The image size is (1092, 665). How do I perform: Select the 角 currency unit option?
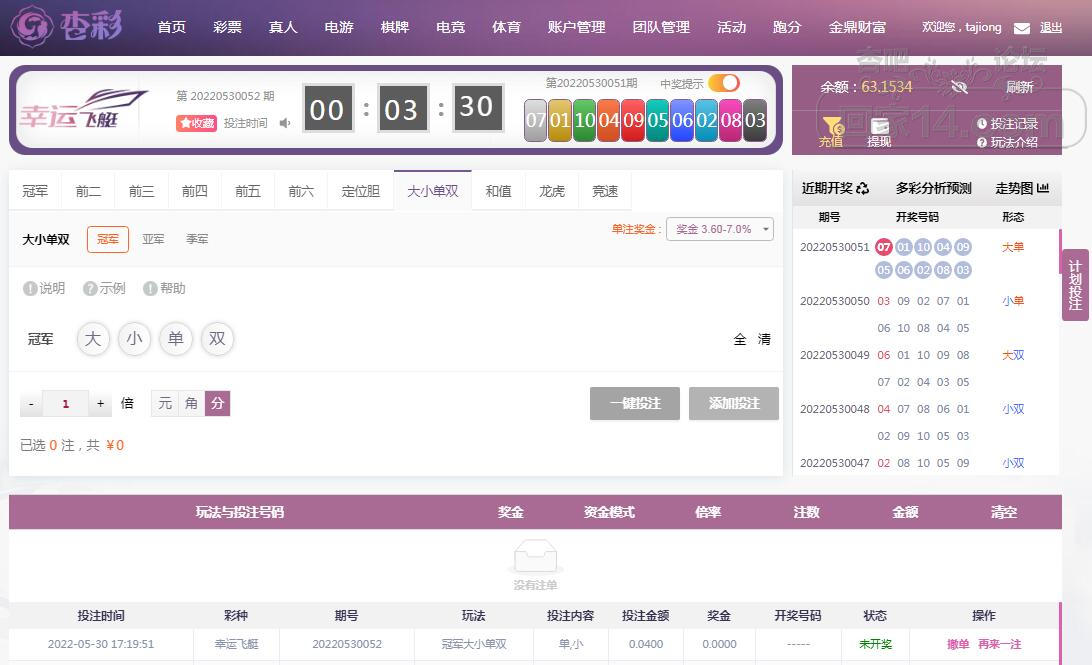coord(191,403)
